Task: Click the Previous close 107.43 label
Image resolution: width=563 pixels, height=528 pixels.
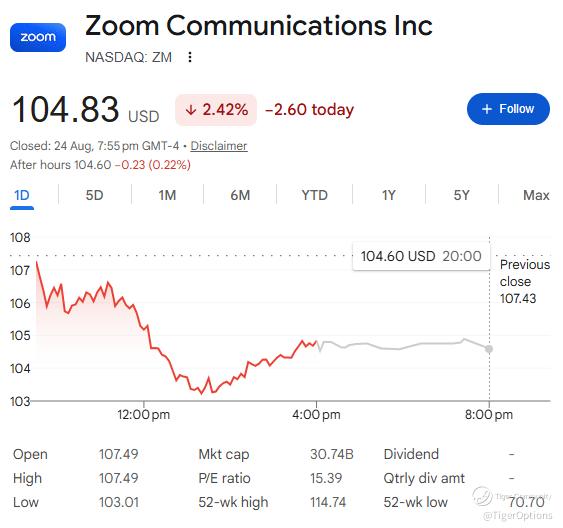Action: pos(525,281)
